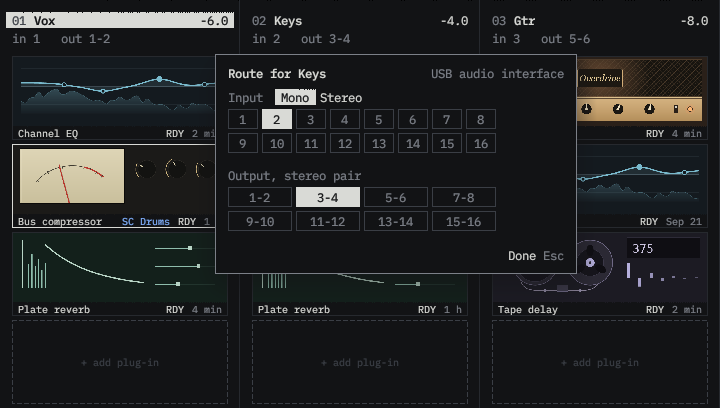Toggle the Overdrive amp power switch
The width and height of the screenshot is (720, 408).
tap(675, 109)
